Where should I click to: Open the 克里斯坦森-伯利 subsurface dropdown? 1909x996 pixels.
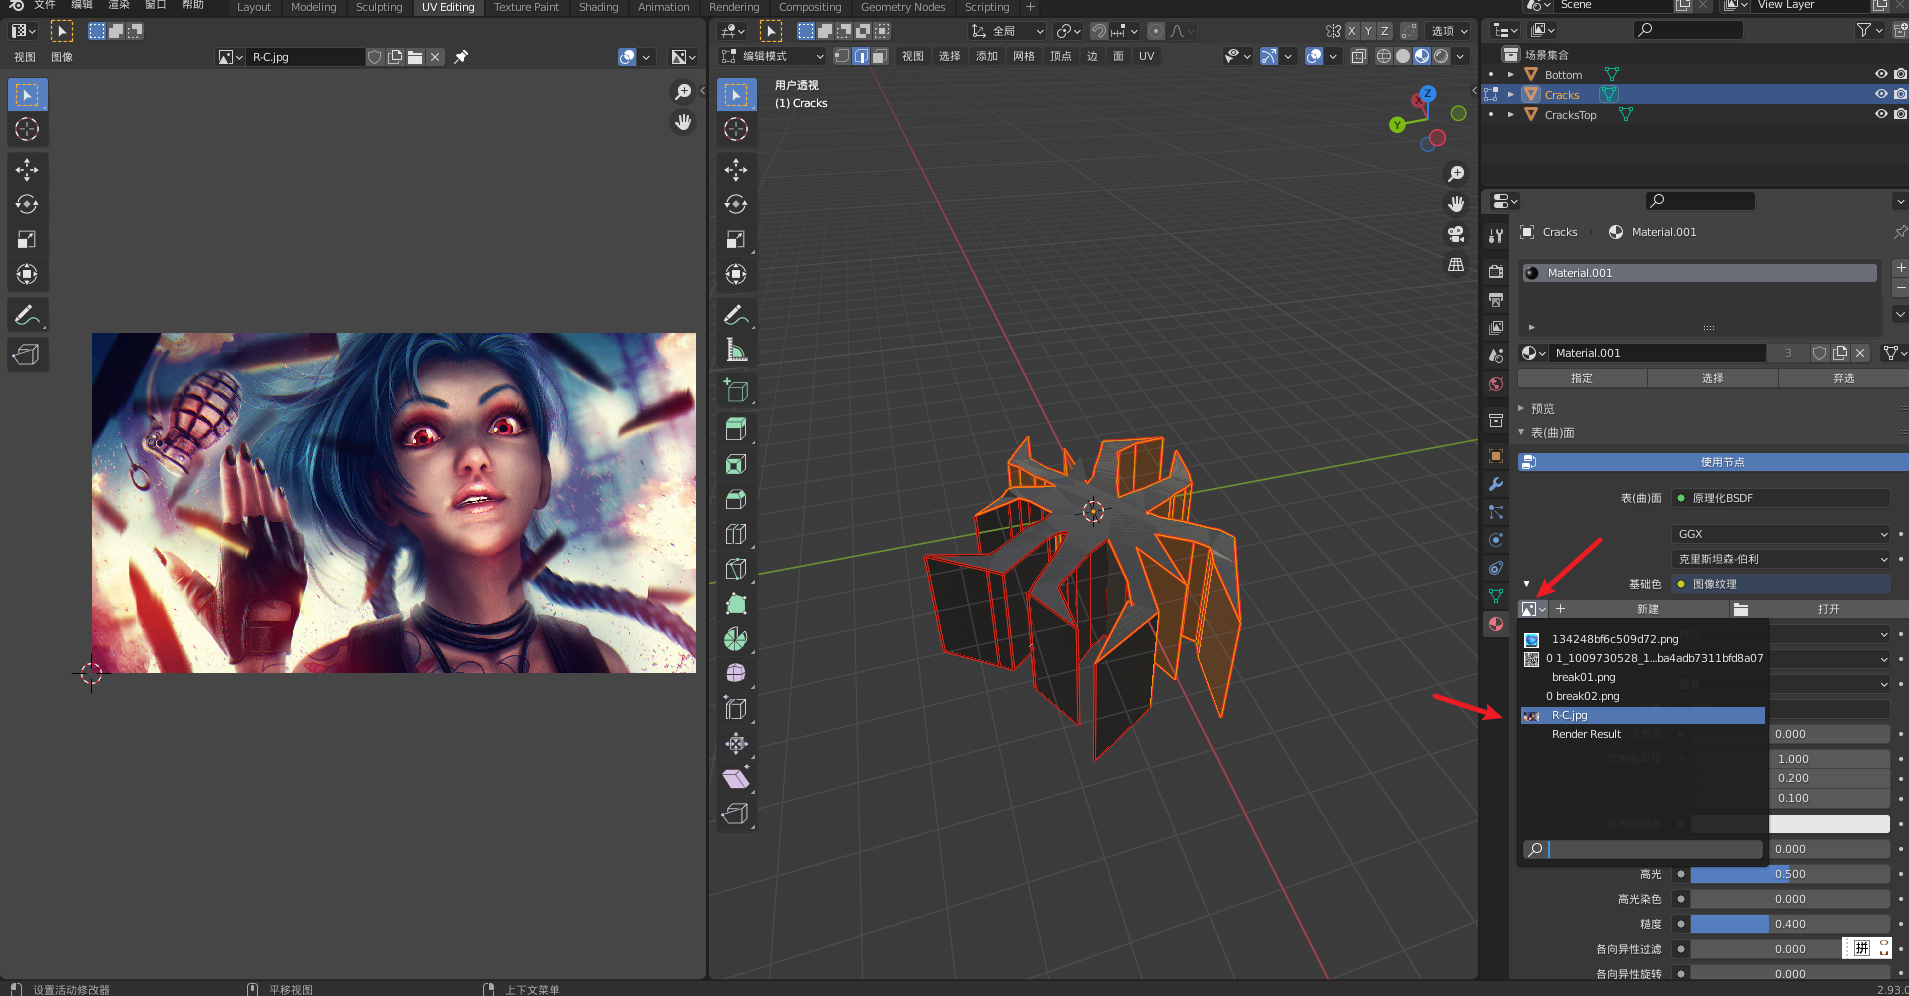click(x=1782, y=559)
